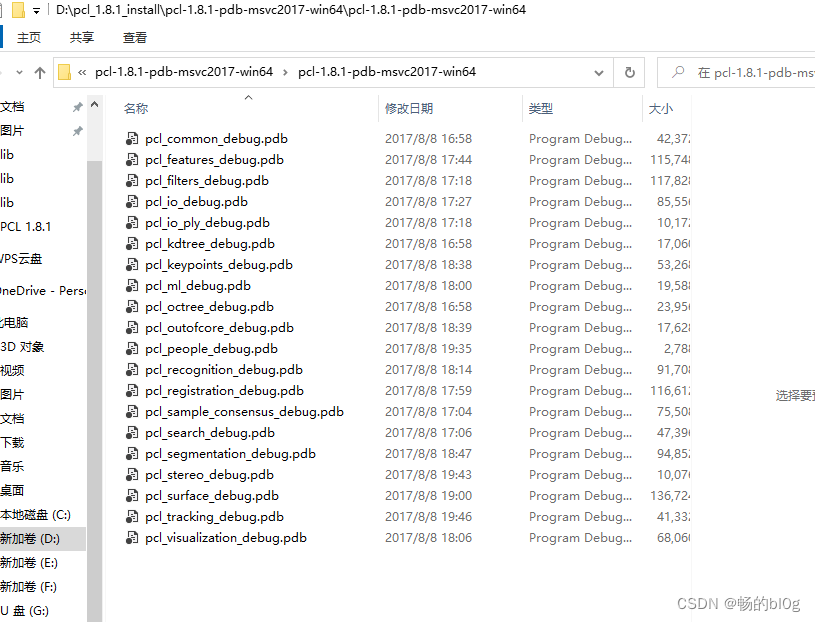Click the folder icon inside the address bar
The height and width of the screenshot is (622, 815).
pos(64,73)
